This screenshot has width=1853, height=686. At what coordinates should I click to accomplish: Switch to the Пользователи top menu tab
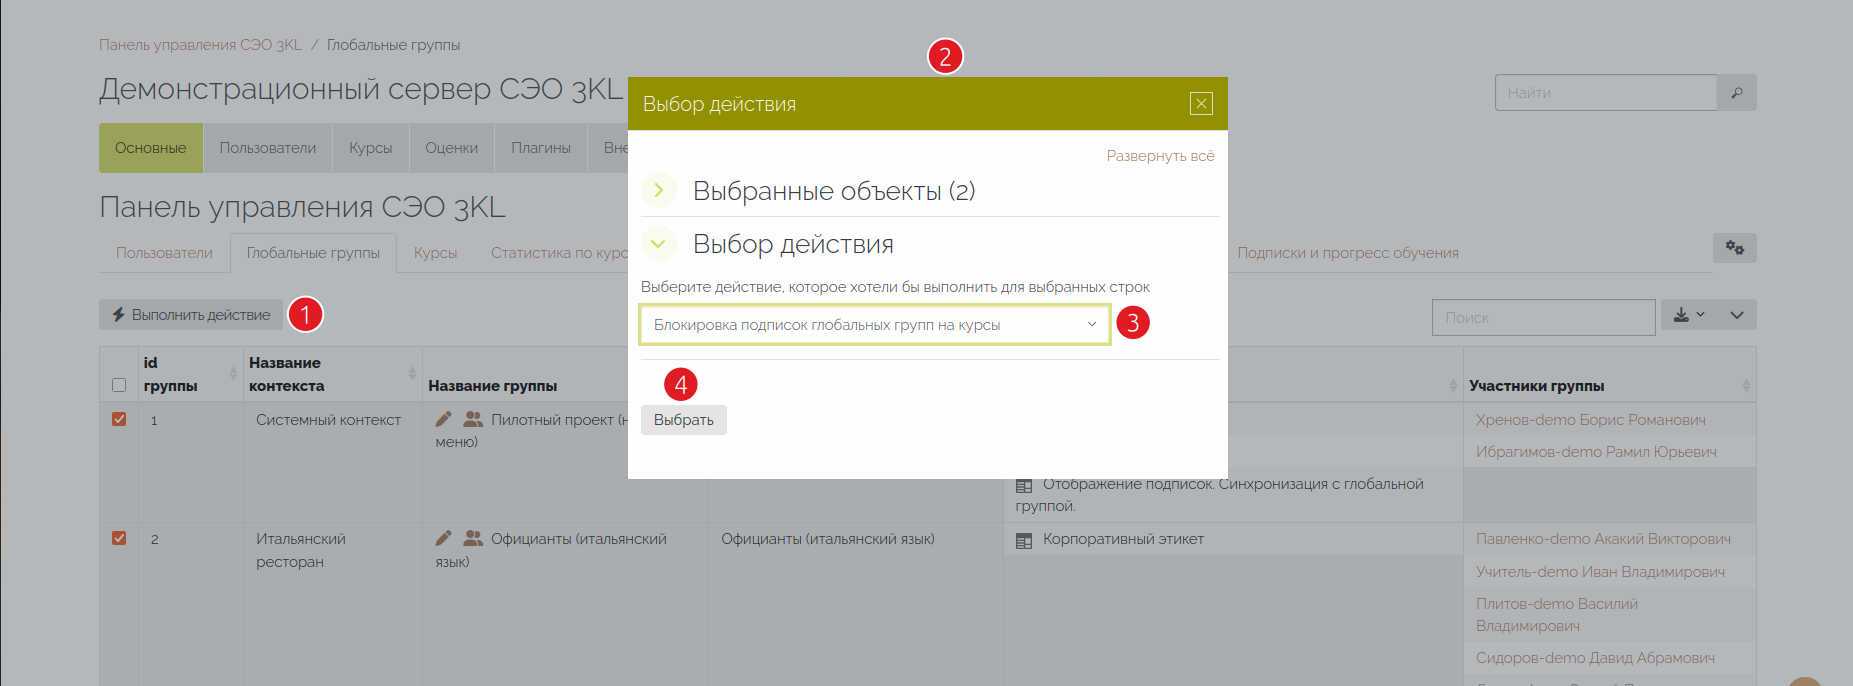coord(267,148)
